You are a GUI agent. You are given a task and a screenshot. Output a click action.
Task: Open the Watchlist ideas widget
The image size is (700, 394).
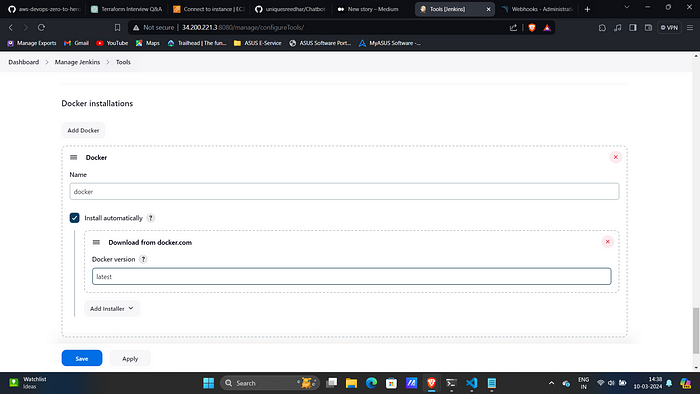tap(28, 382)
